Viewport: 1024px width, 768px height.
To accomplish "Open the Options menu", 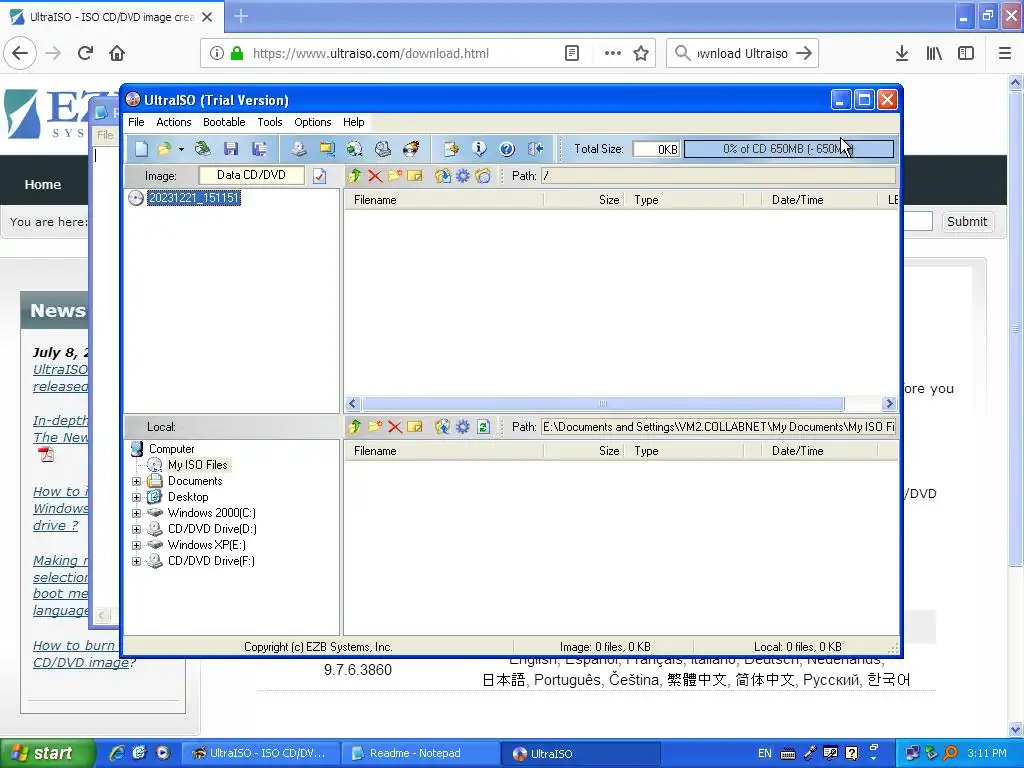I will tap(313, 122).
